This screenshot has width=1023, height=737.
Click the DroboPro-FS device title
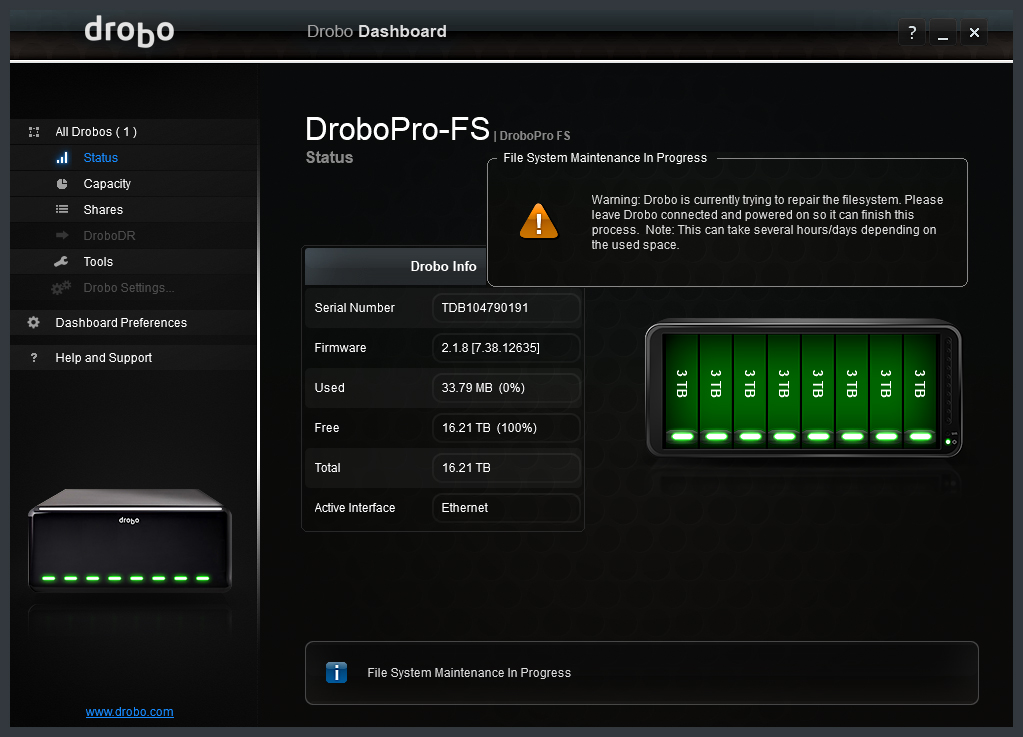[397, 129]
